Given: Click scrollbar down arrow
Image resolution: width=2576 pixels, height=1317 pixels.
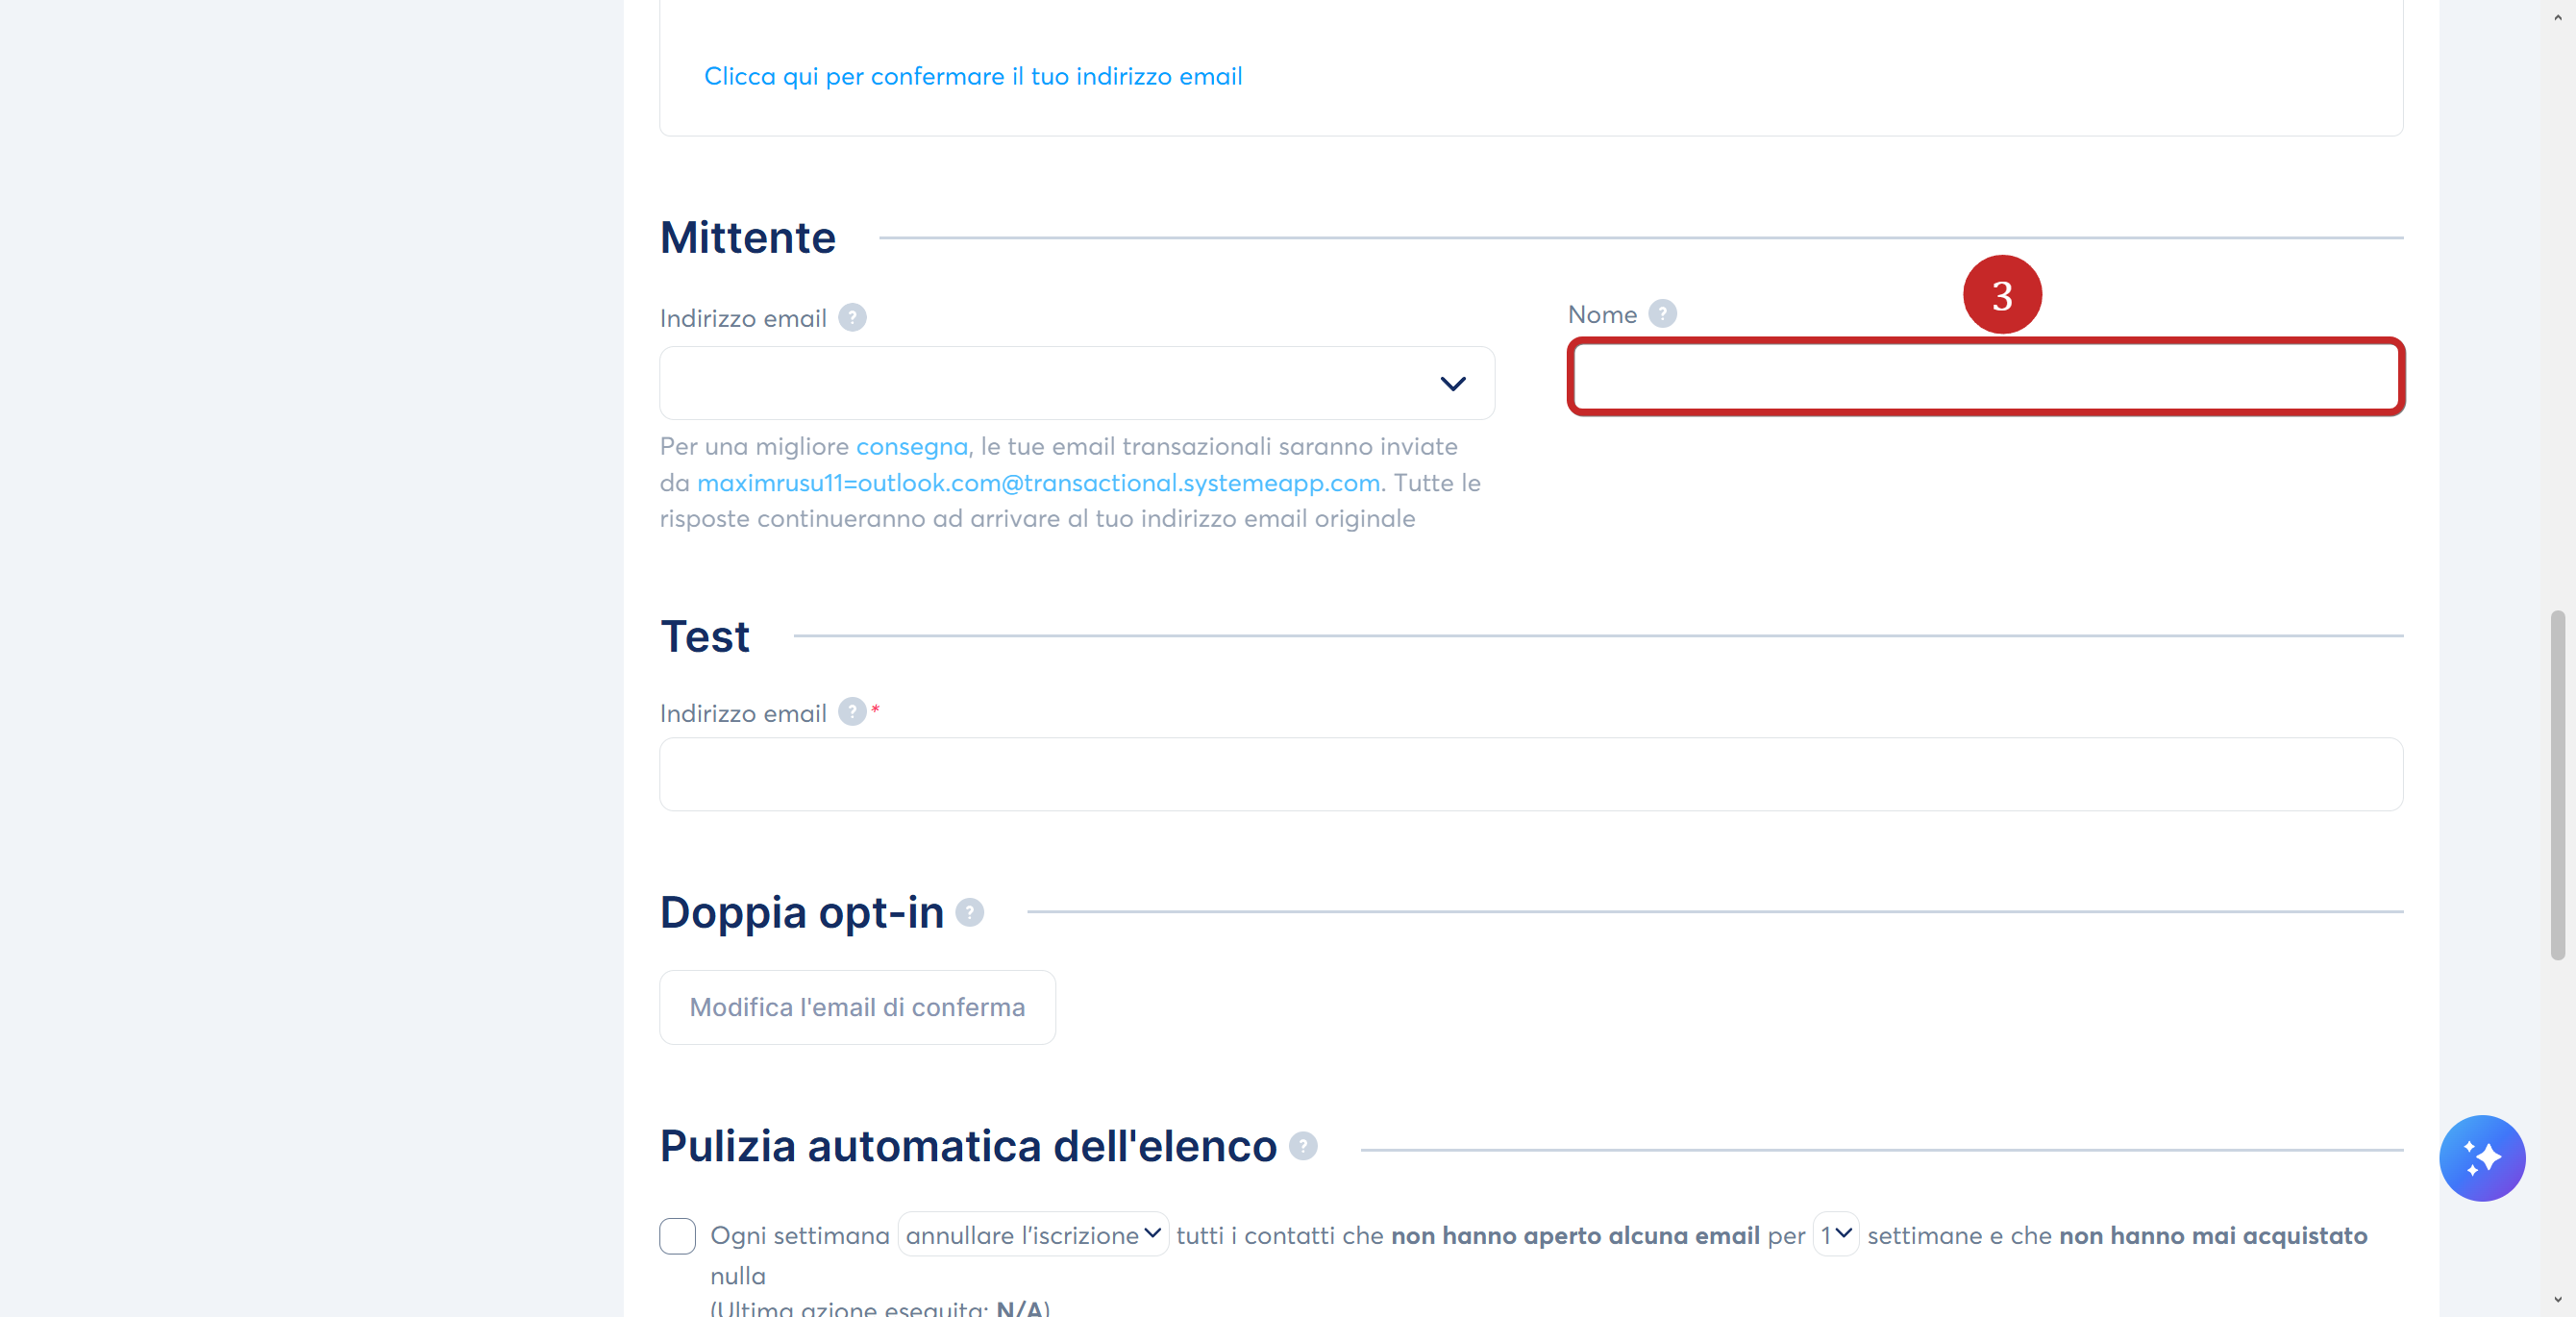Looking at the screenshot, I should (2557, 1300).
